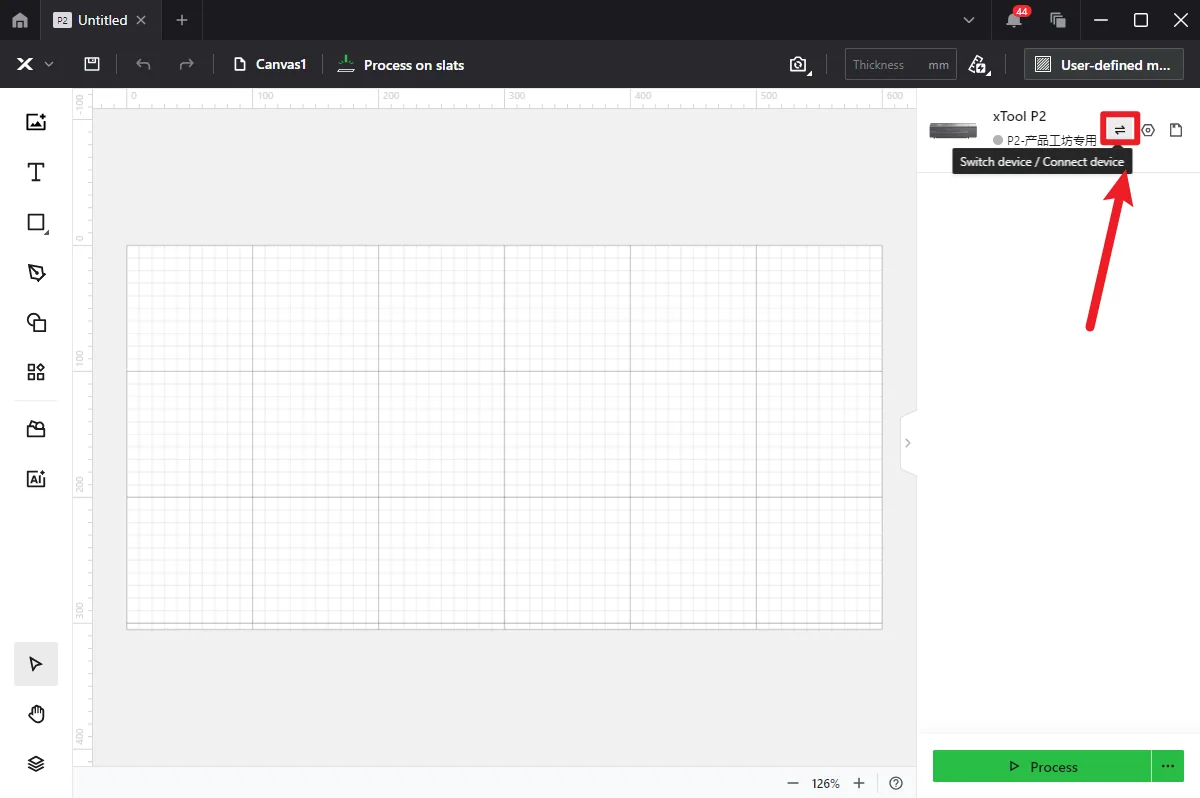
Task: Redo the last action
Action: point(186,64)
